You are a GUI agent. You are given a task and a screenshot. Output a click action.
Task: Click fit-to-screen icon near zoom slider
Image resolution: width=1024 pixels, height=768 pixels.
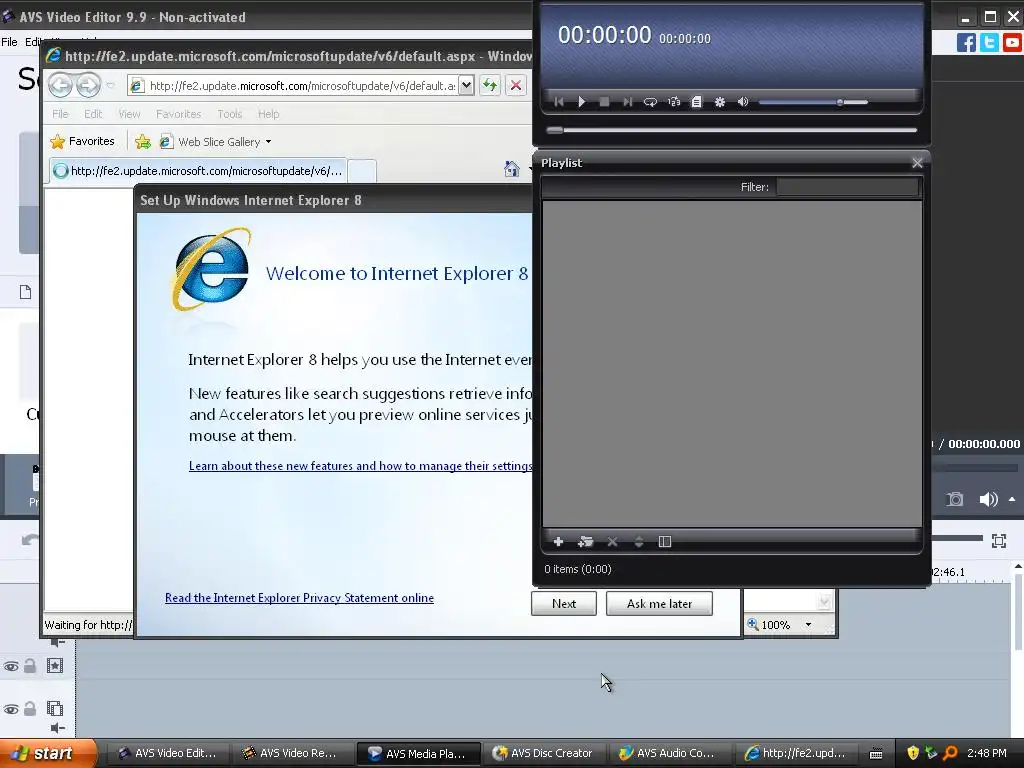coord(999,541)
